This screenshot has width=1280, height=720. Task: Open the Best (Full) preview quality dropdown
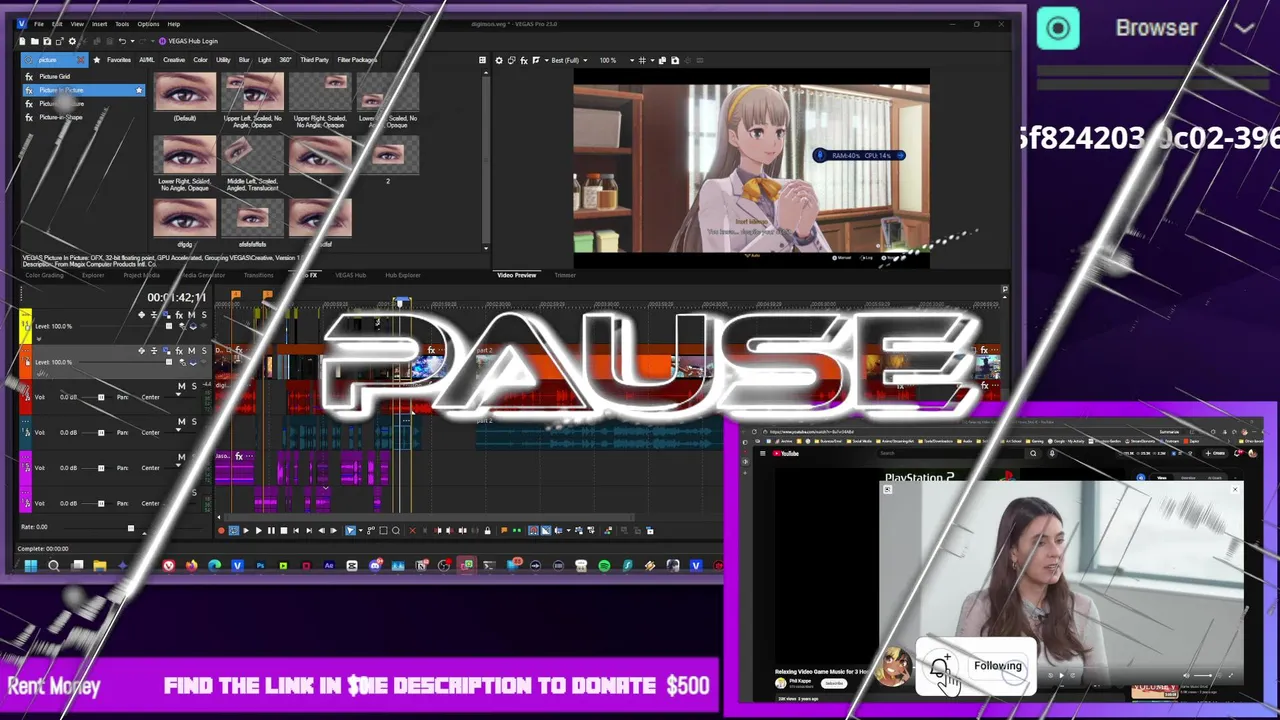tap(585, 60)
